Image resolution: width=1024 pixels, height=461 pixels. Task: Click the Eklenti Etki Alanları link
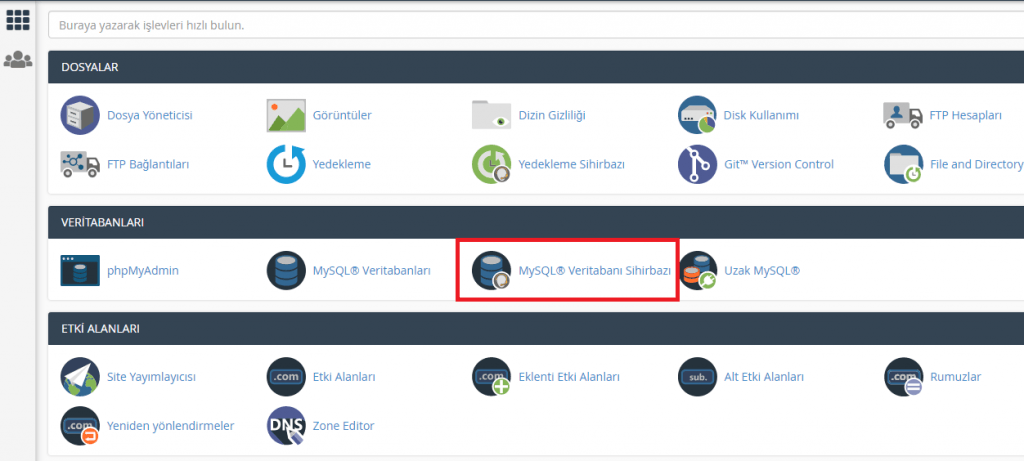coord(568,377)
